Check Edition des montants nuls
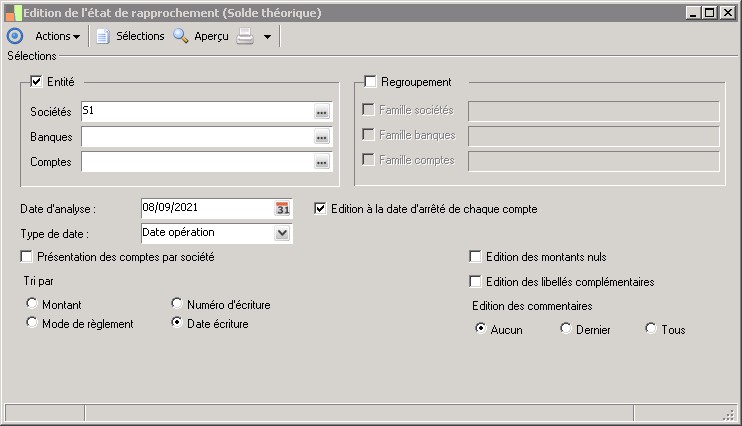The height and width of the screenshot is (426, 742). click(476, 257)
